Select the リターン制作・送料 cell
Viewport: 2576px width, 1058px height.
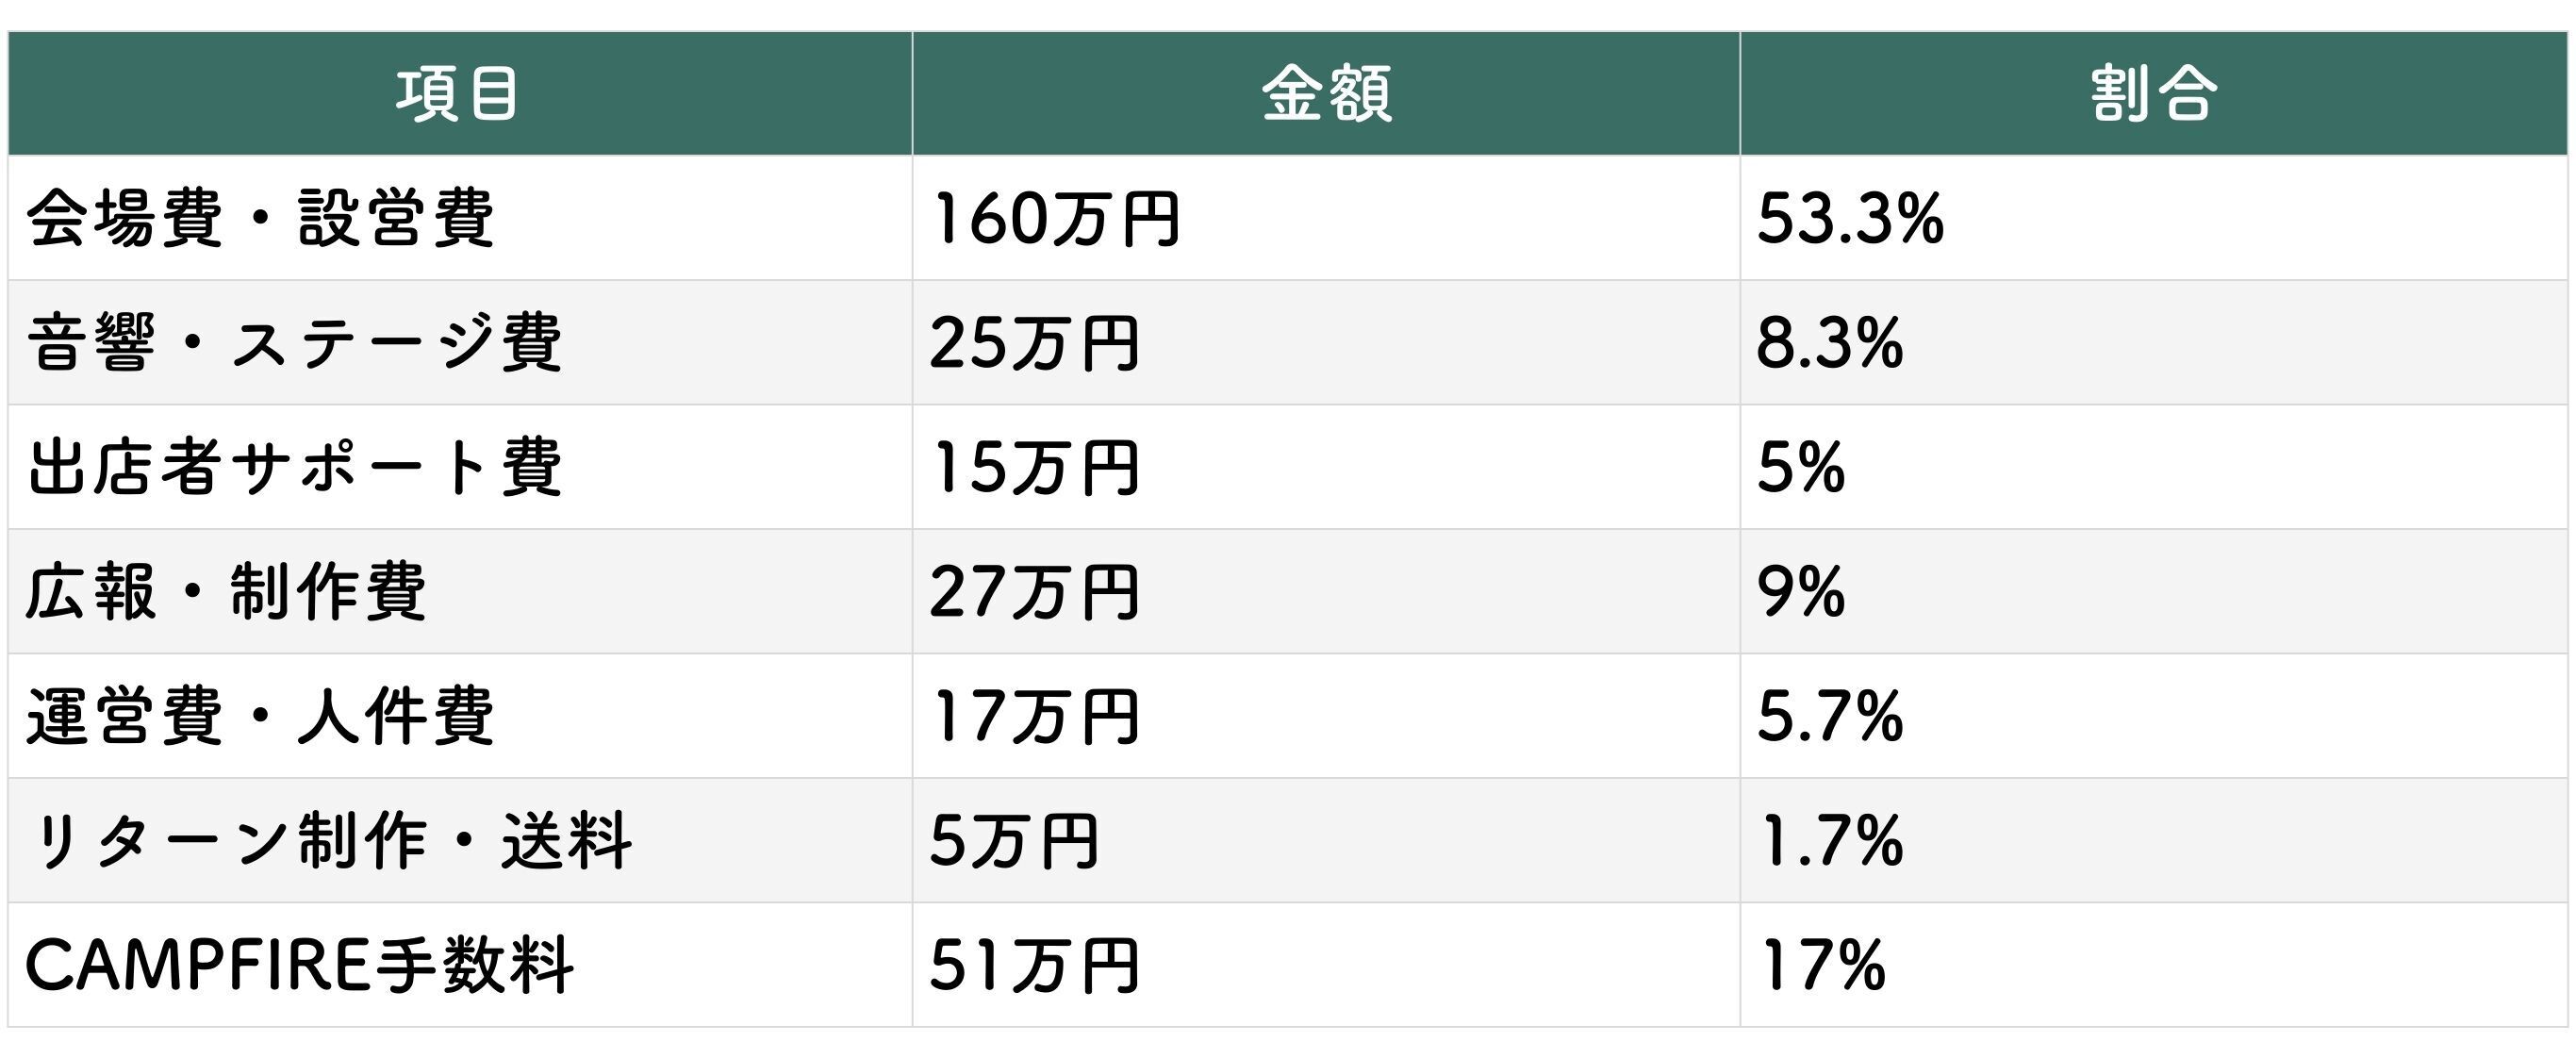coord(328,841)
